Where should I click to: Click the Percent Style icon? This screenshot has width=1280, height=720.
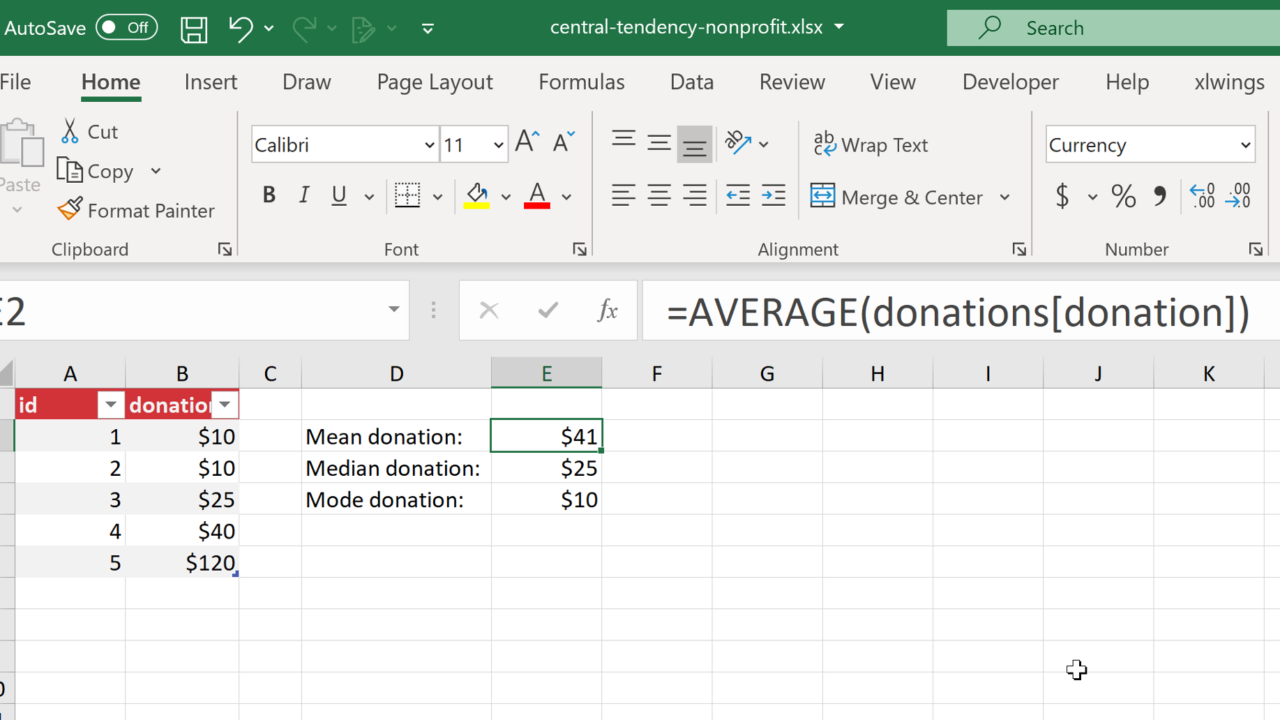1123,197
